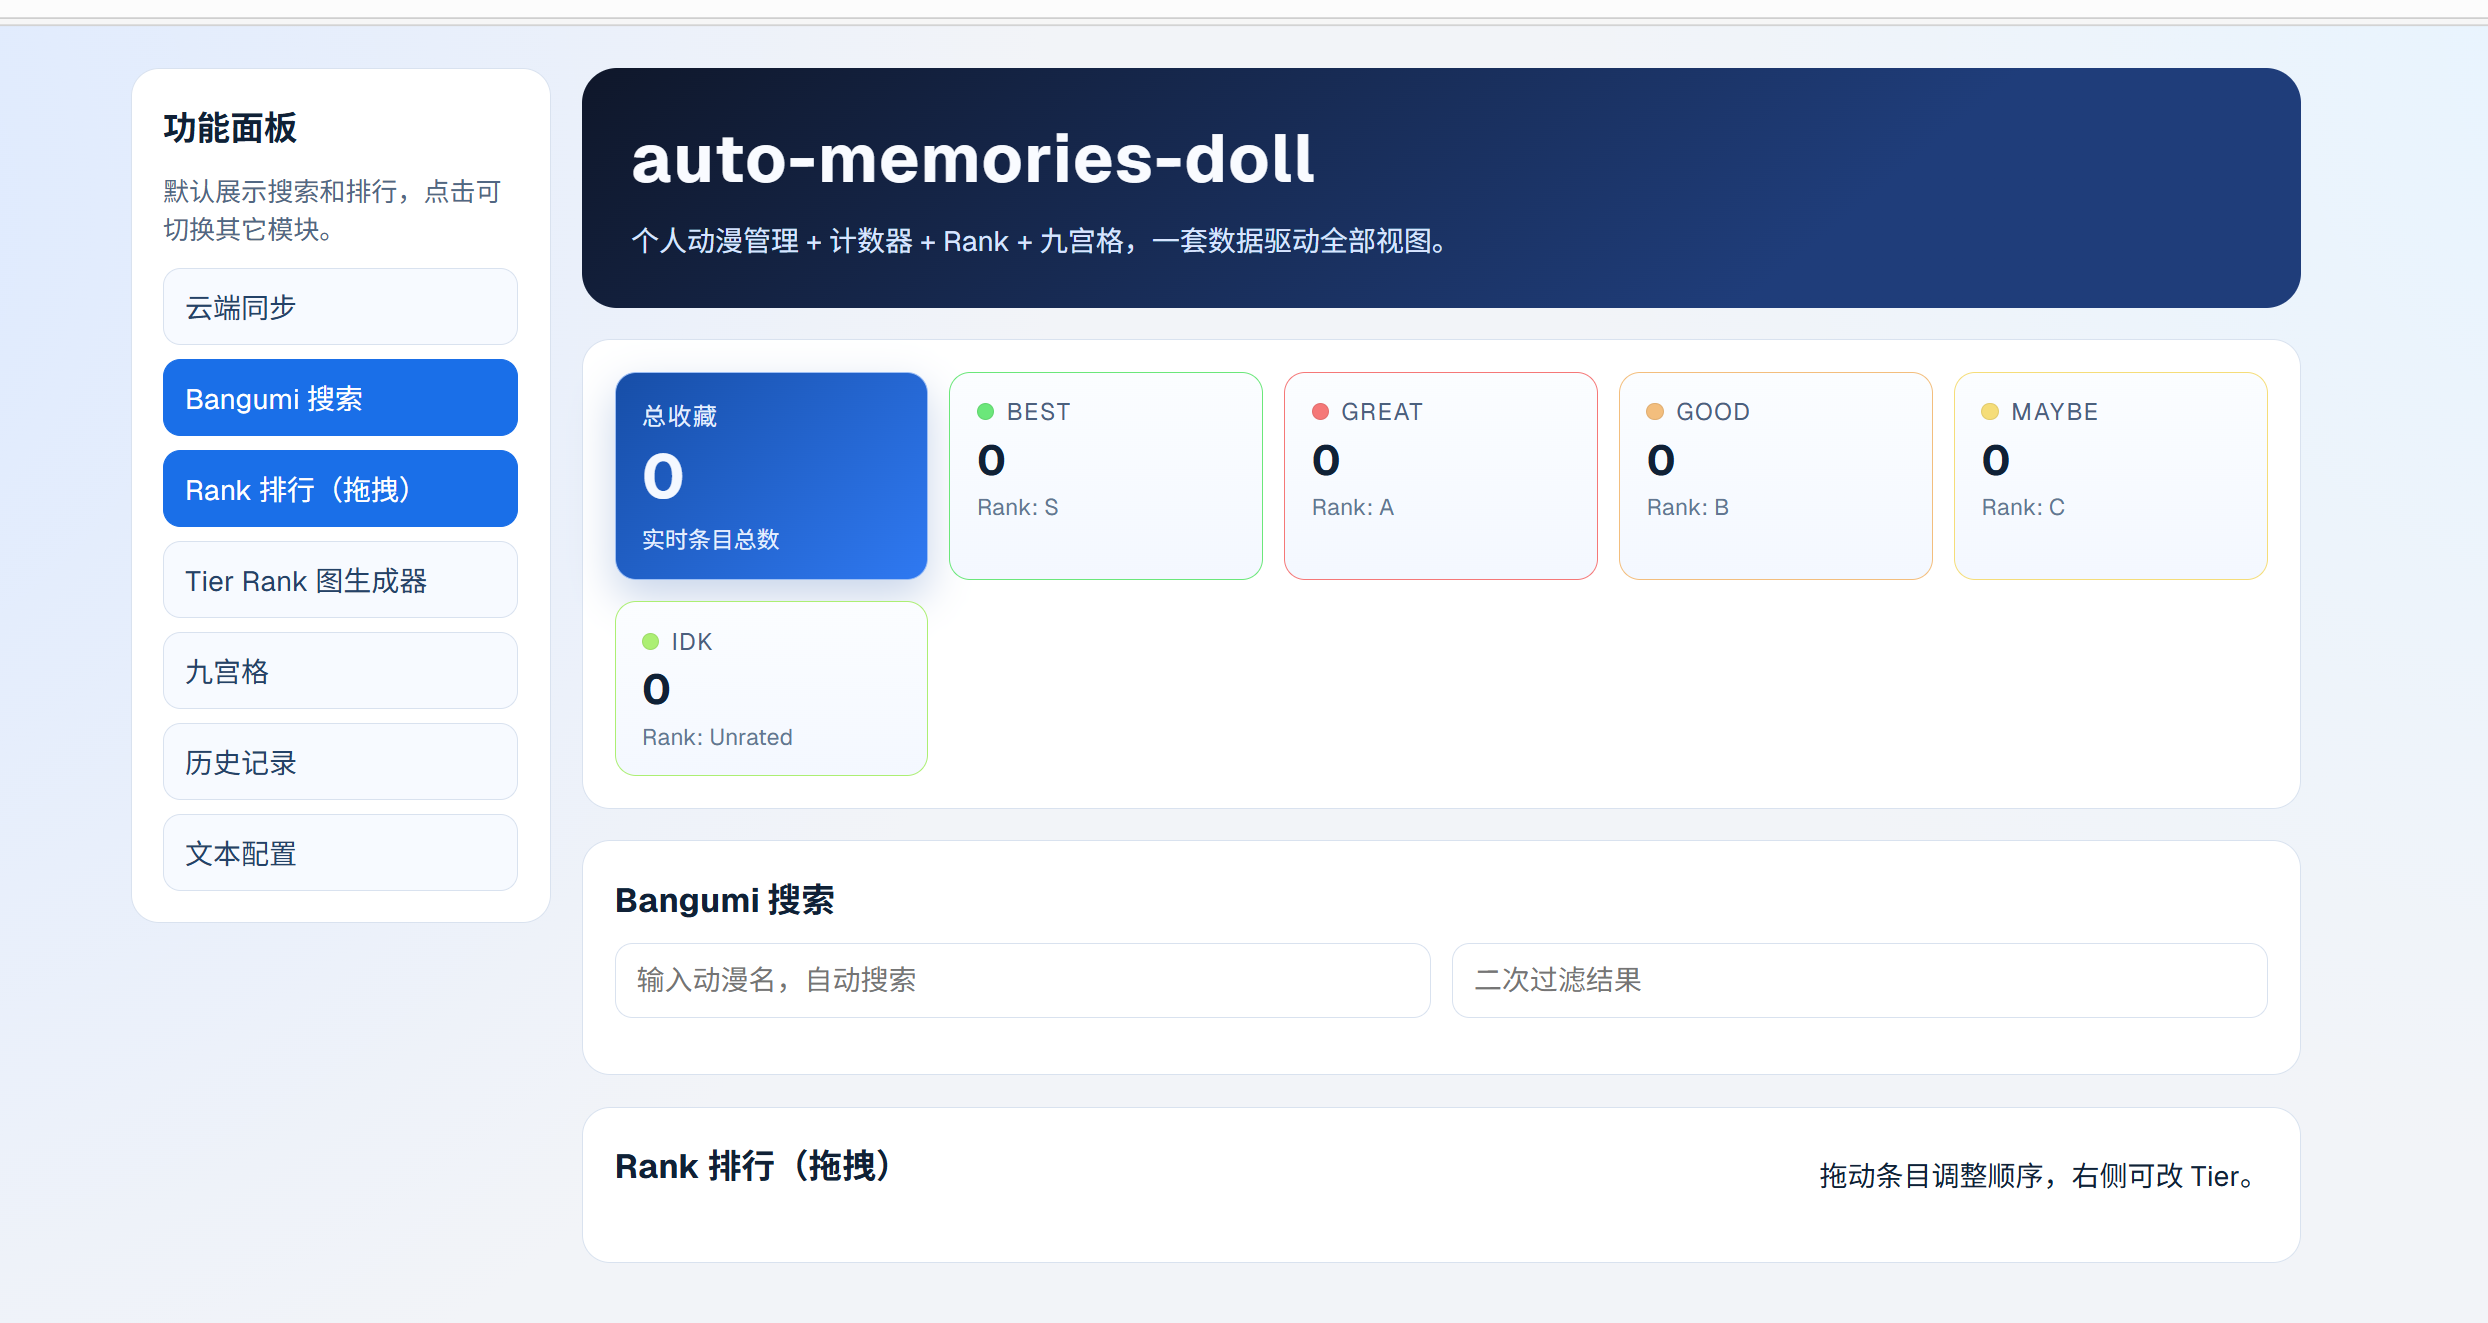Click the red status dot on GREAT card
The height and width of the screenshot is (1323, 2488).
point(1322,410)
